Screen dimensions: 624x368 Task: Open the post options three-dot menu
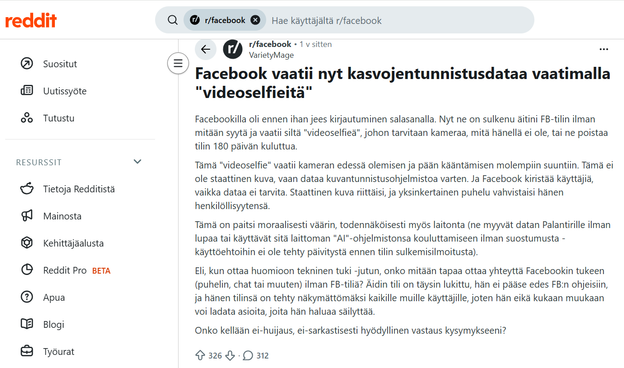point(603,49)
